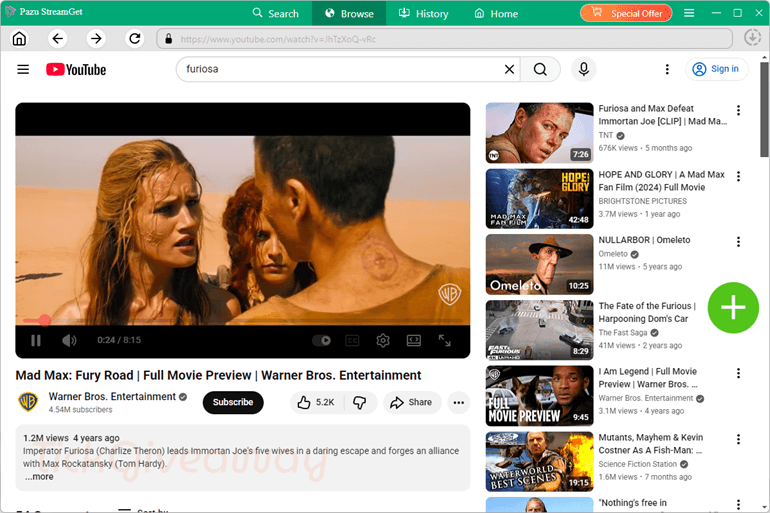Open I Am Legend Full Movie Preview thumbnail
This screenshot has height=513, width=770.
pos(539,396)
